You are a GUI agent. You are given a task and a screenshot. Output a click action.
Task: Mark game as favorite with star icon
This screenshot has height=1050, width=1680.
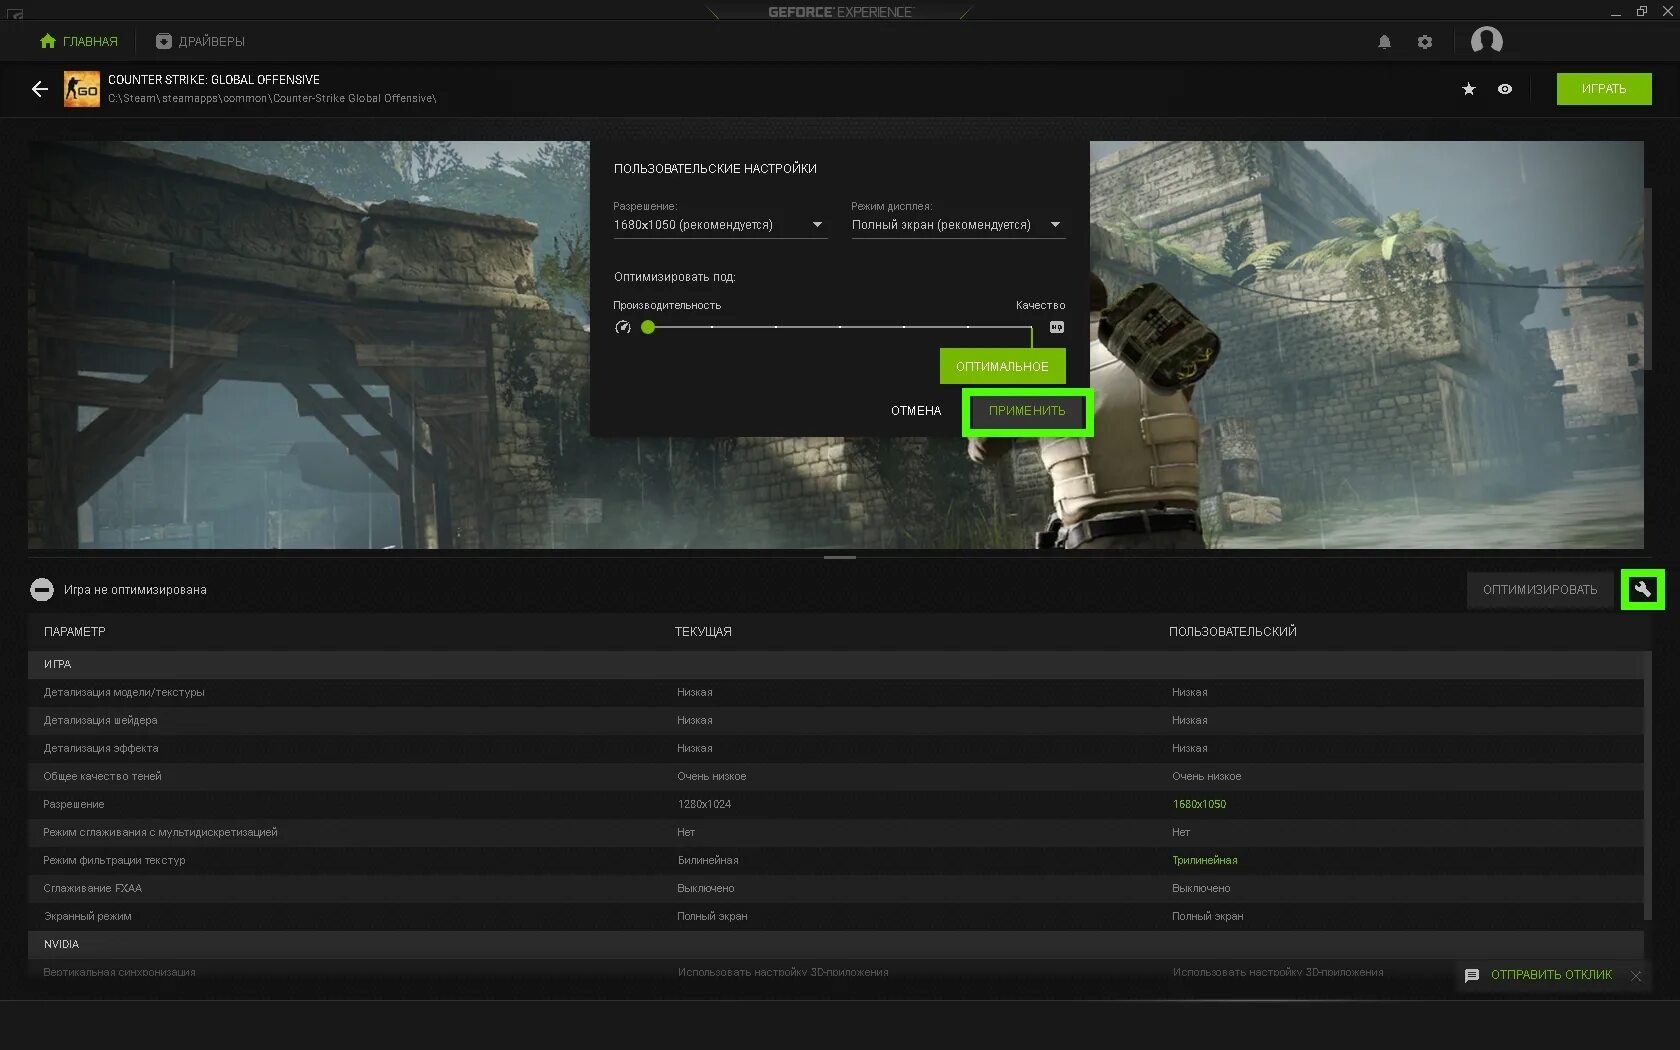(1469, 89)
